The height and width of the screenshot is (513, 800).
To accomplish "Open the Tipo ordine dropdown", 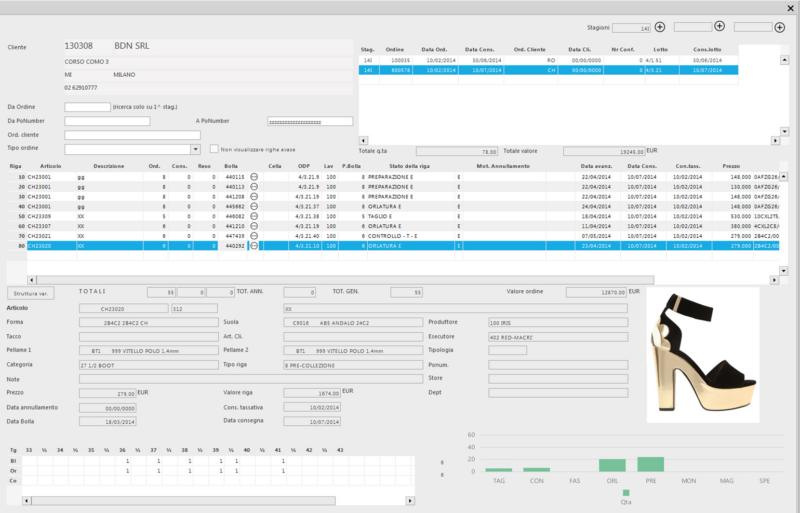I will click(195, 149).
